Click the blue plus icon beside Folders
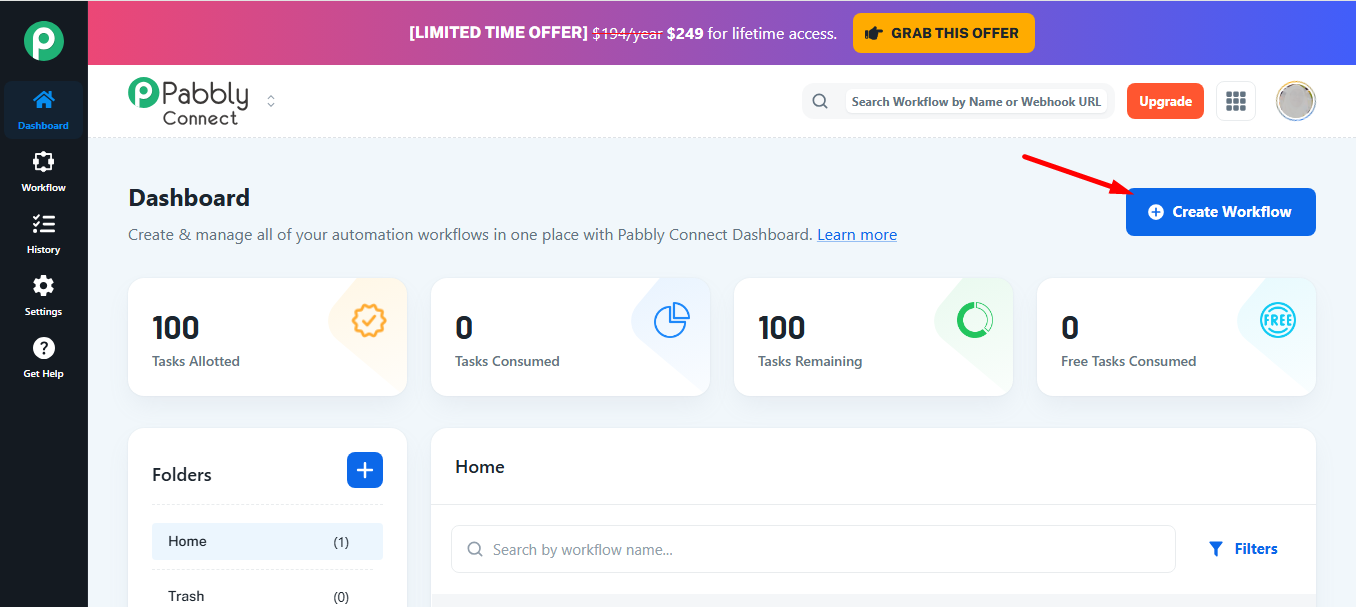Screen dimensions: 1356x607 (x=365, y=470)
